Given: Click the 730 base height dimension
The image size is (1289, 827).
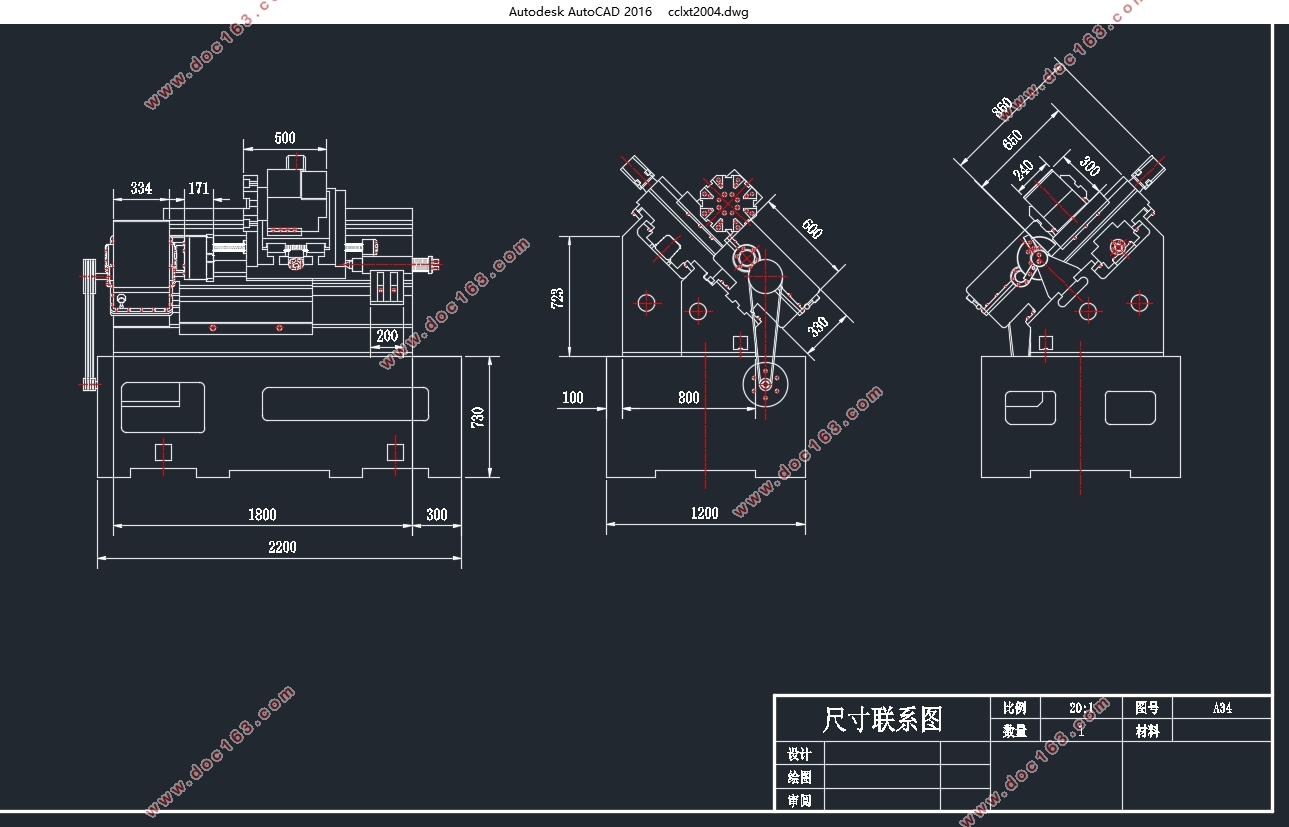Looking at the screenshot, I should point(477,417).
